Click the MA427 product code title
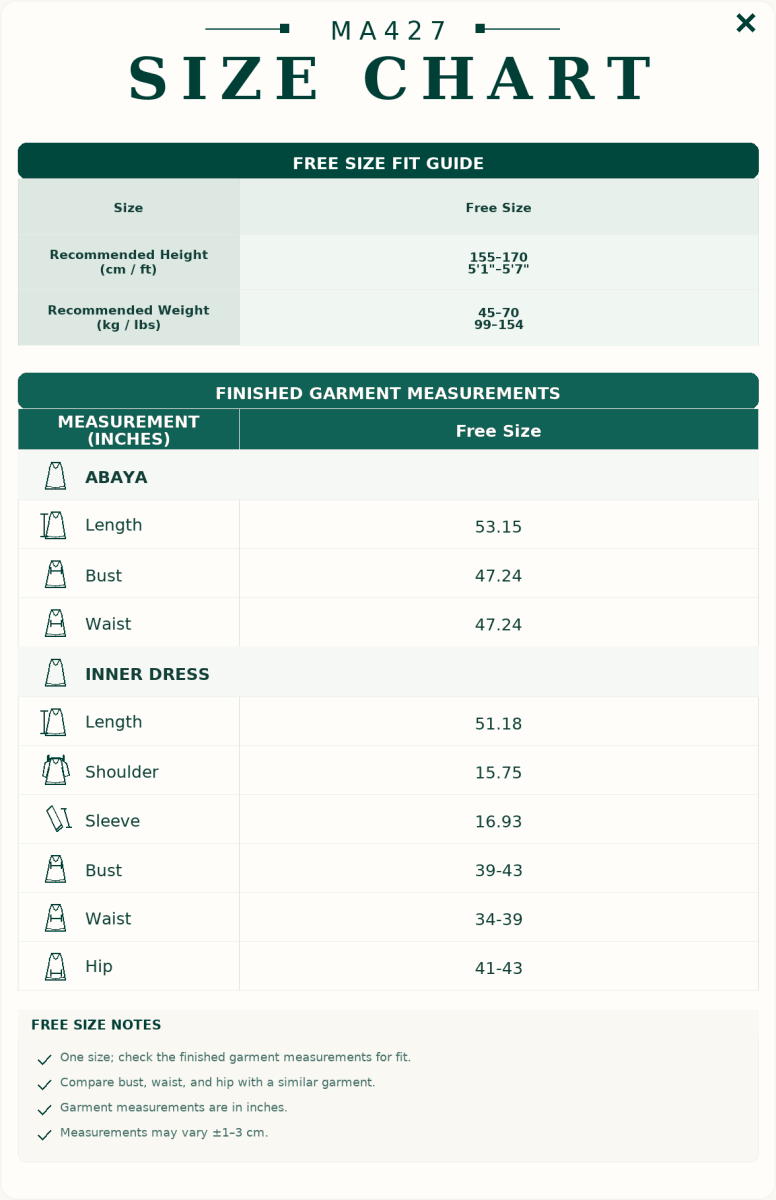 (389, 31)
